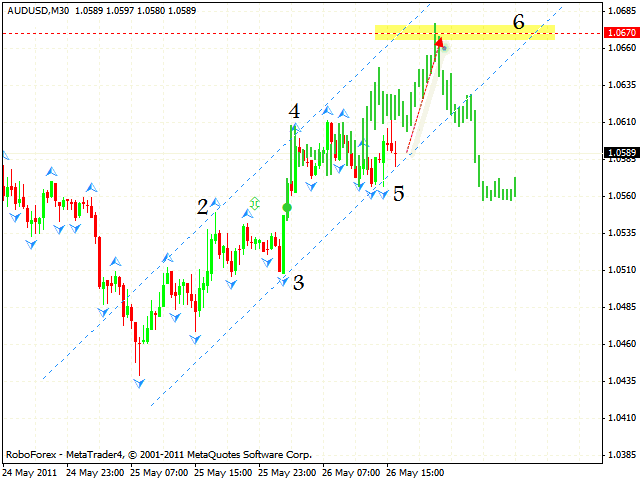
Task: Click the 24 May 23:00 time label
Action: pos(95,473)
